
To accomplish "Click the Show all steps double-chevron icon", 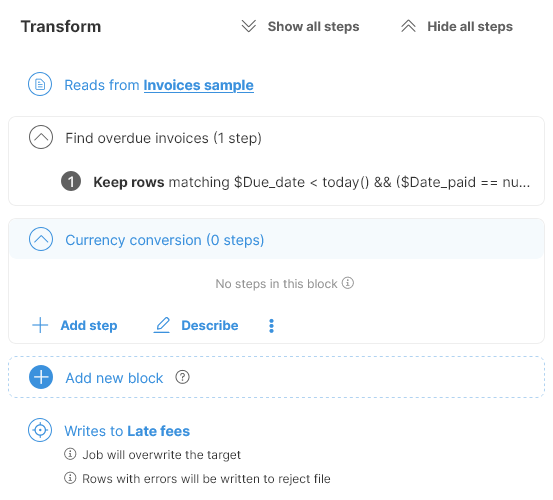I will 249,26.
